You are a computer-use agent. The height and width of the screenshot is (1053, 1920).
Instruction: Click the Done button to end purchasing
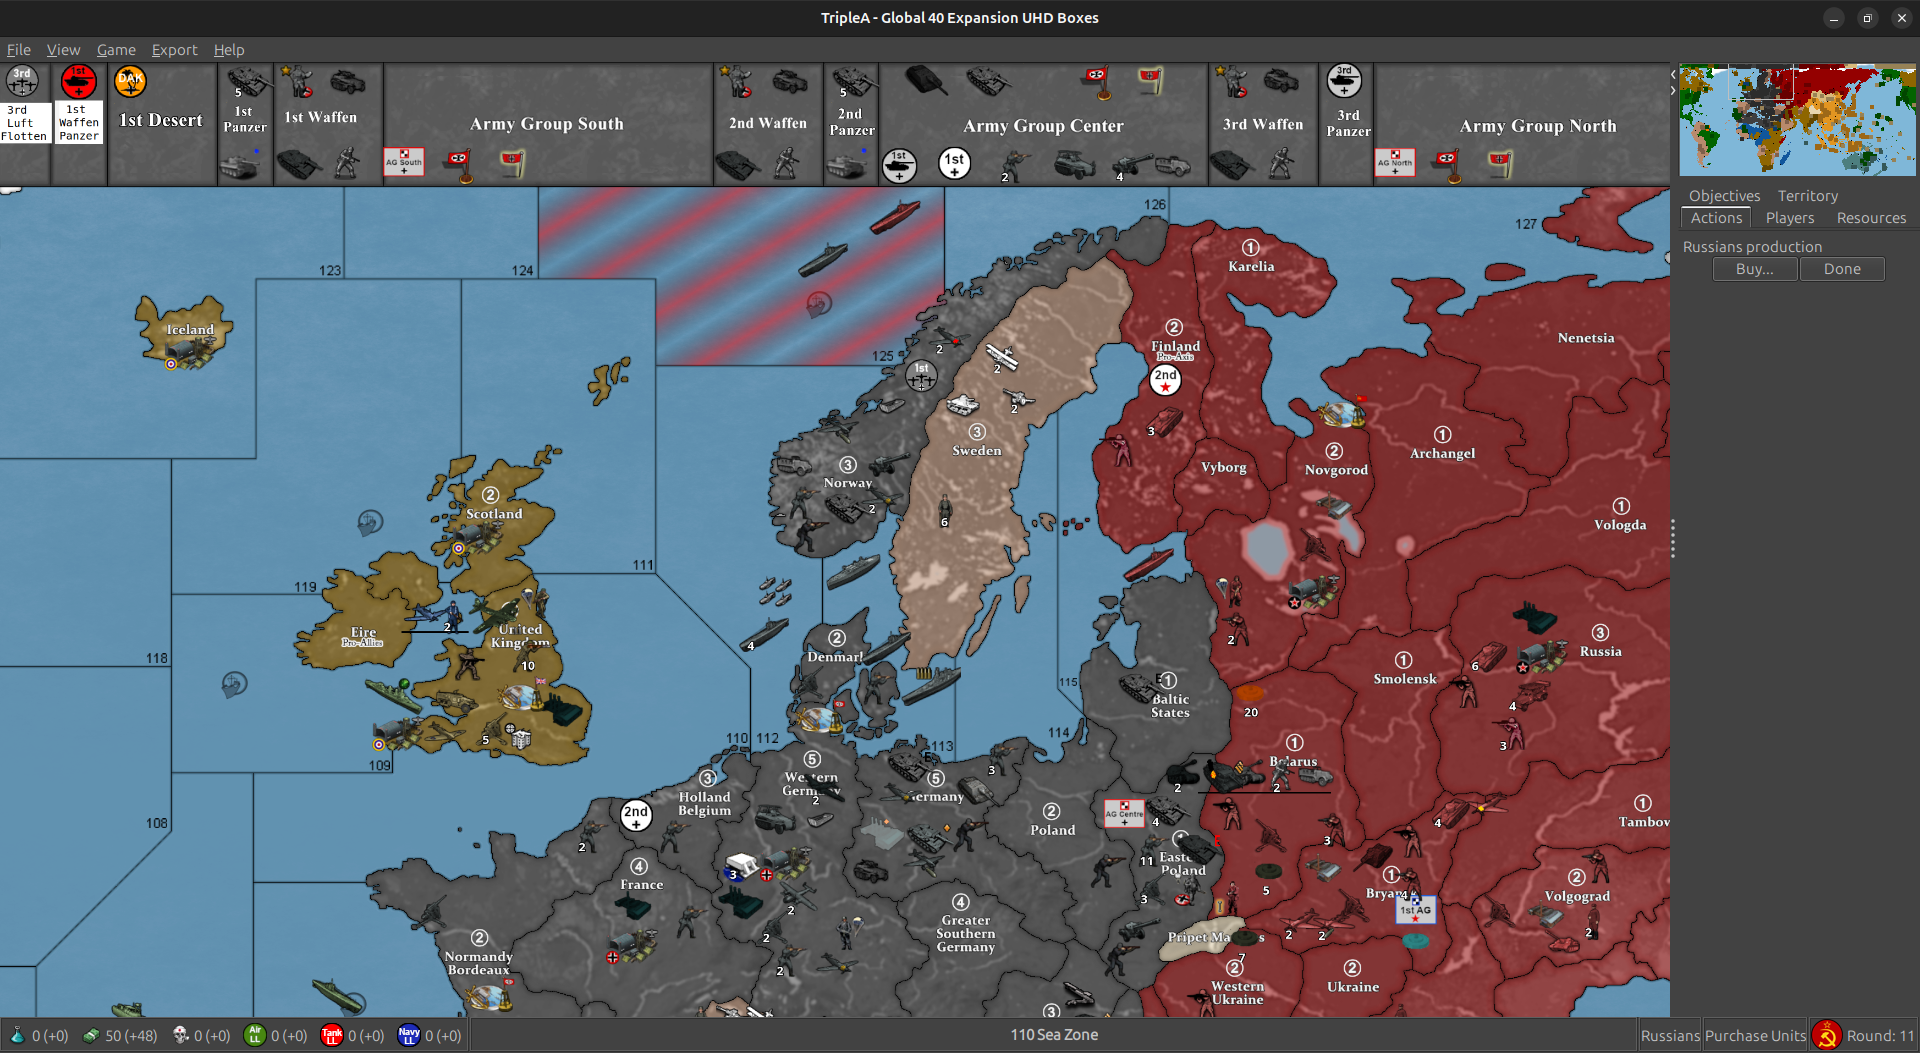coord(1841,269)
